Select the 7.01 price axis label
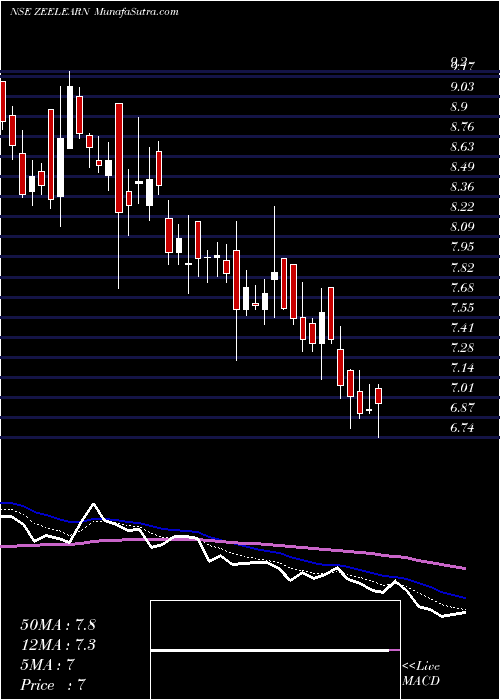 click(462, 388)
